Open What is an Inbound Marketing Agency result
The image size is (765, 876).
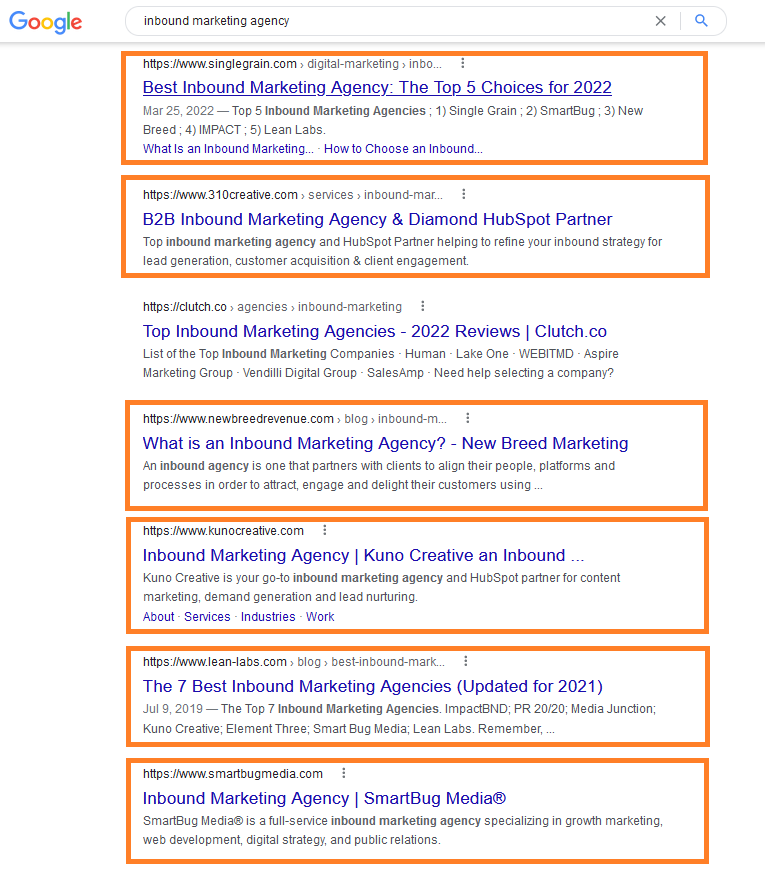[386, 443]
